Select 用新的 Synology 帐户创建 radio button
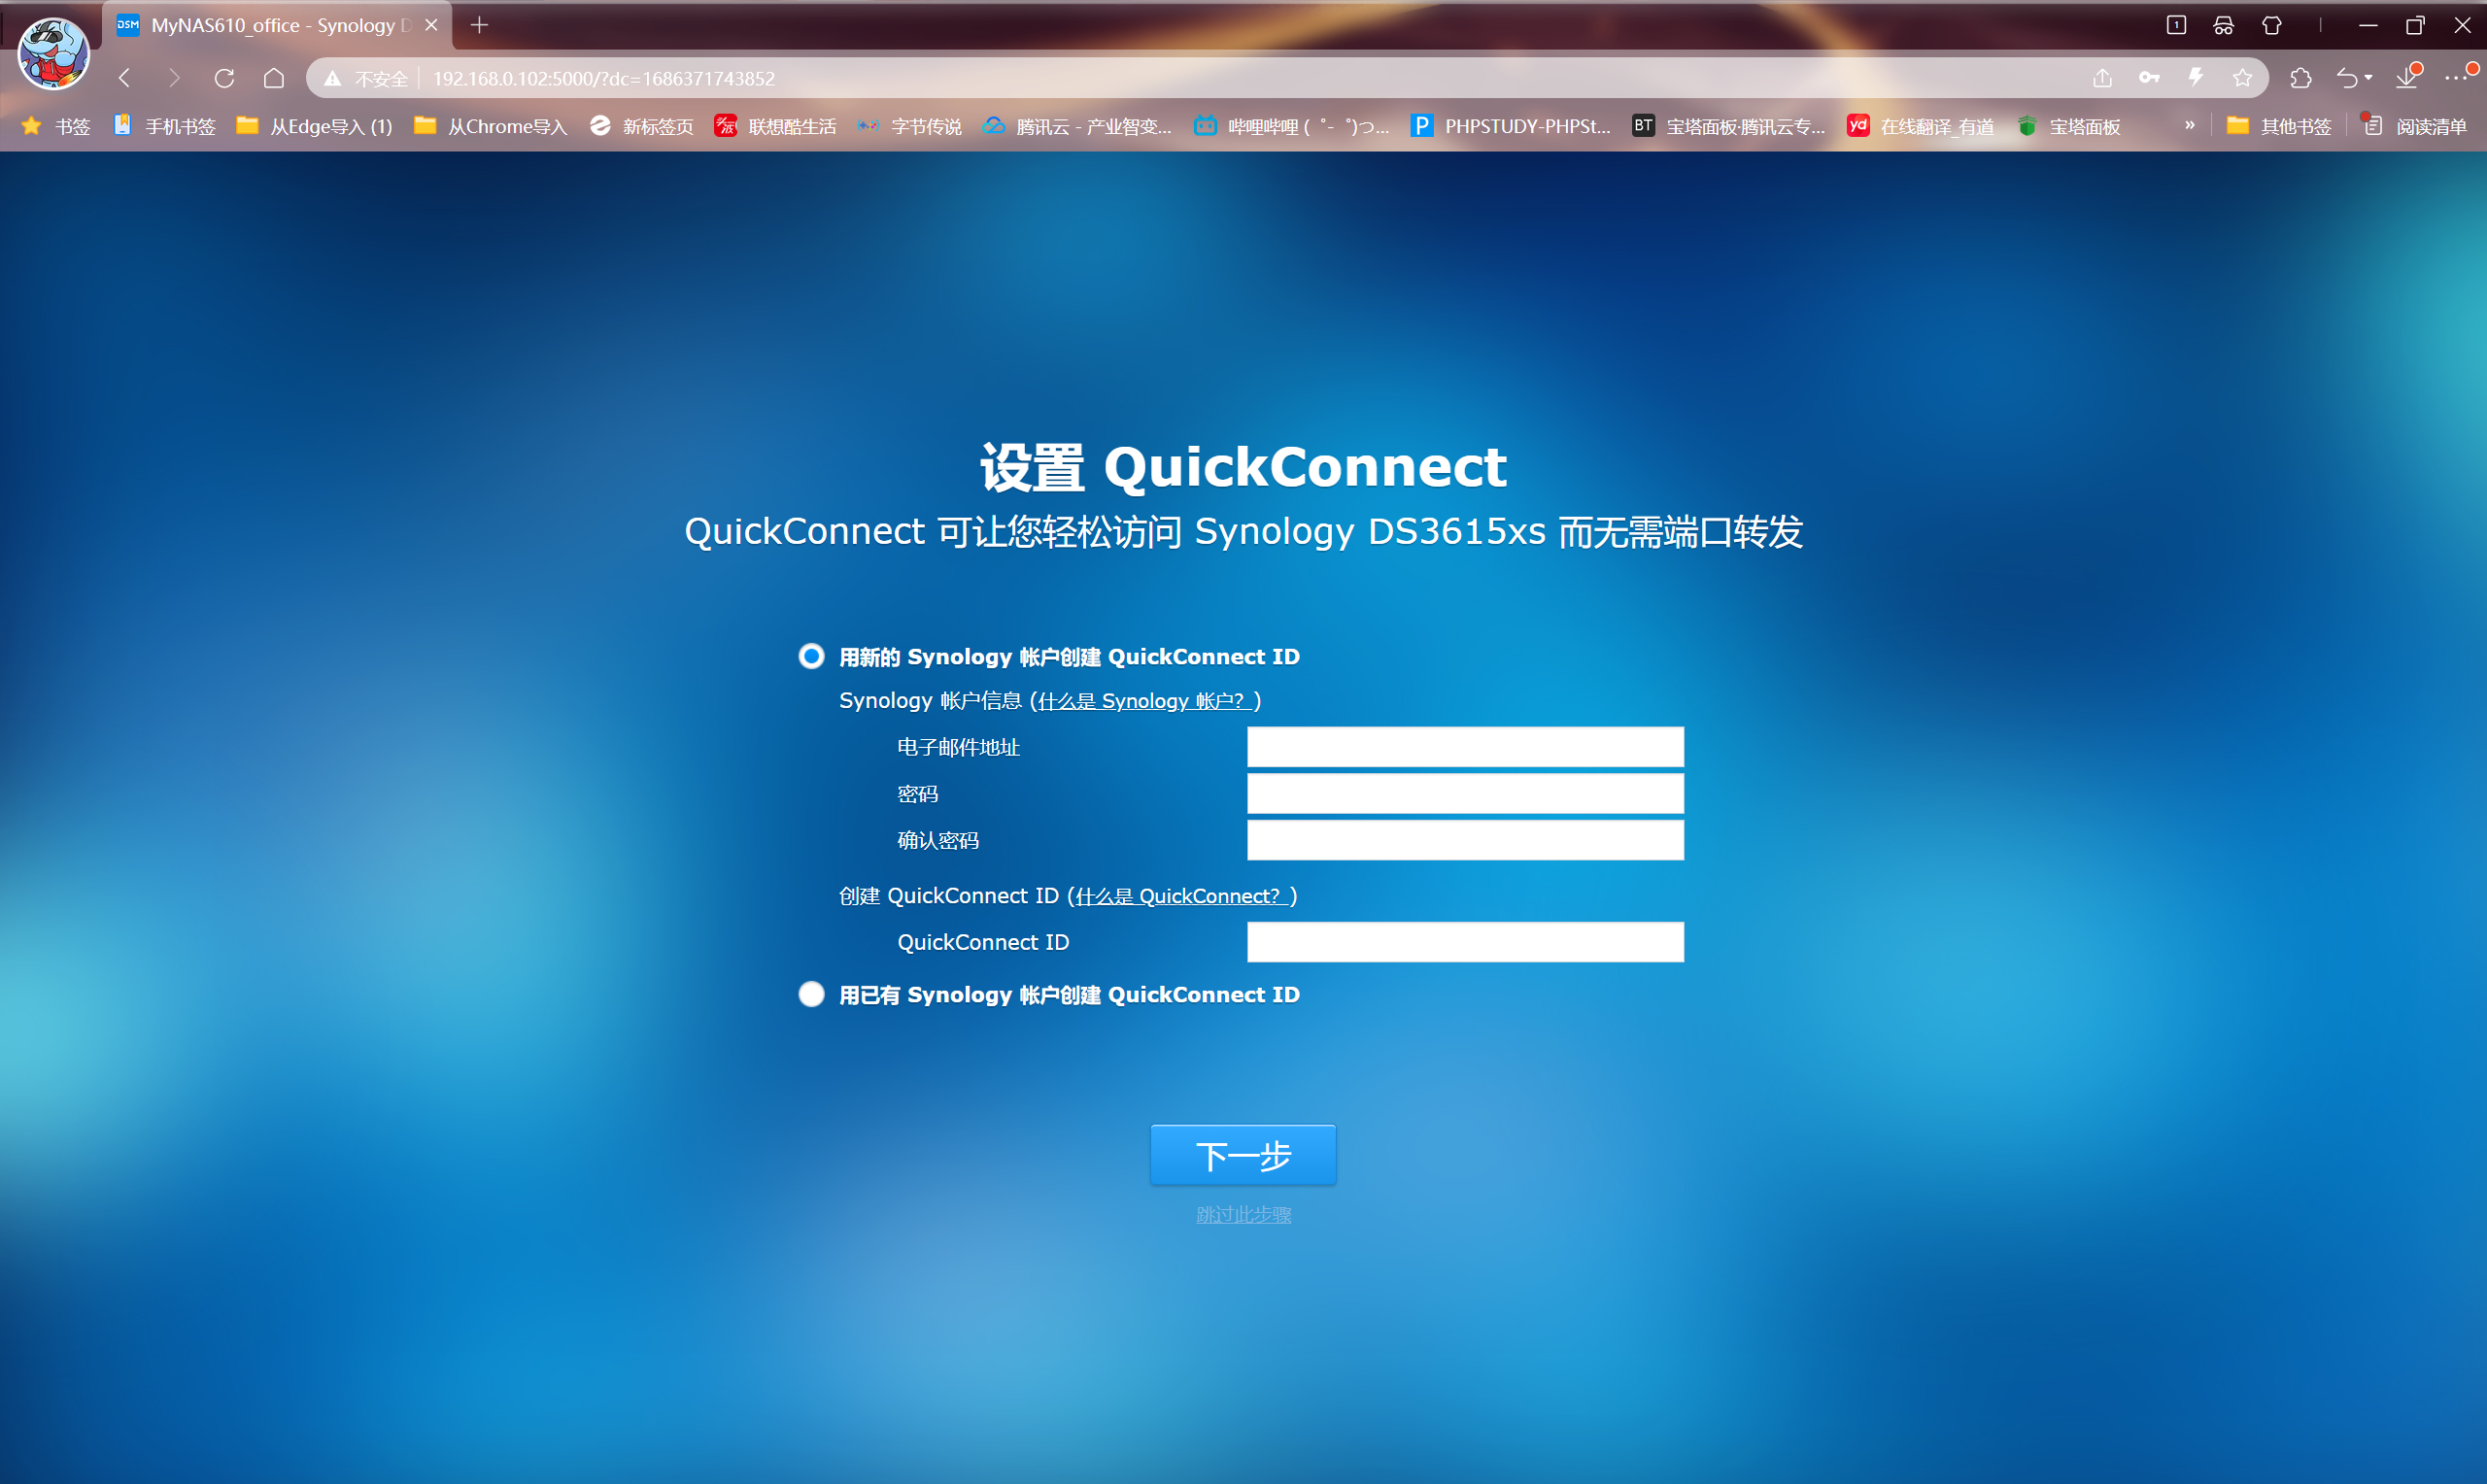This screenshot has width=2487, height=1484. click(x=811, y=656)
